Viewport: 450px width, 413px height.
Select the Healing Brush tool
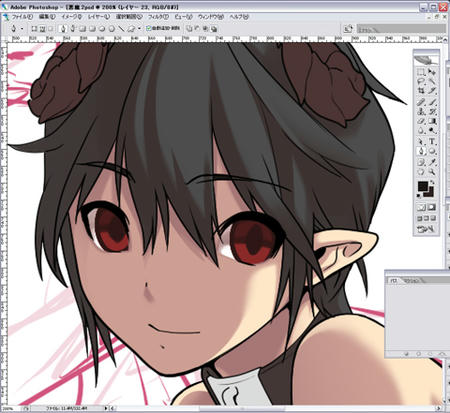point(421,102)
